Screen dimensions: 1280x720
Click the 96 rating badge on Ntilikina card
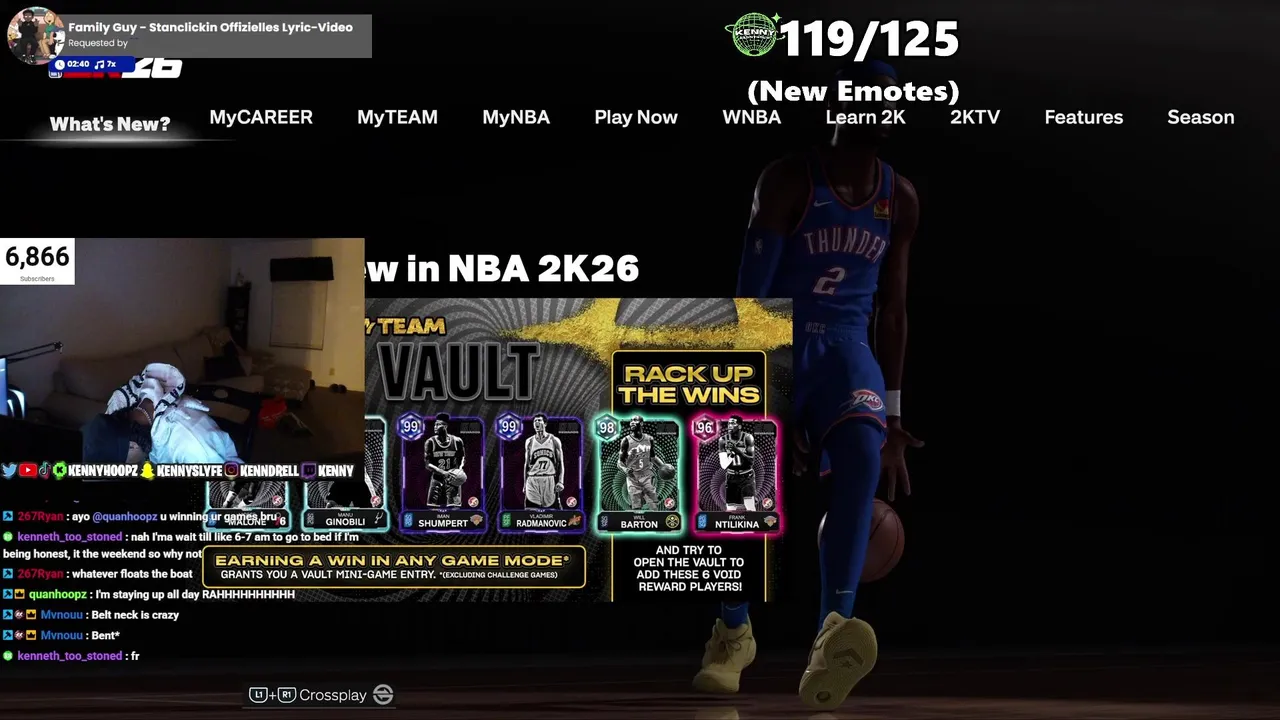705,428
